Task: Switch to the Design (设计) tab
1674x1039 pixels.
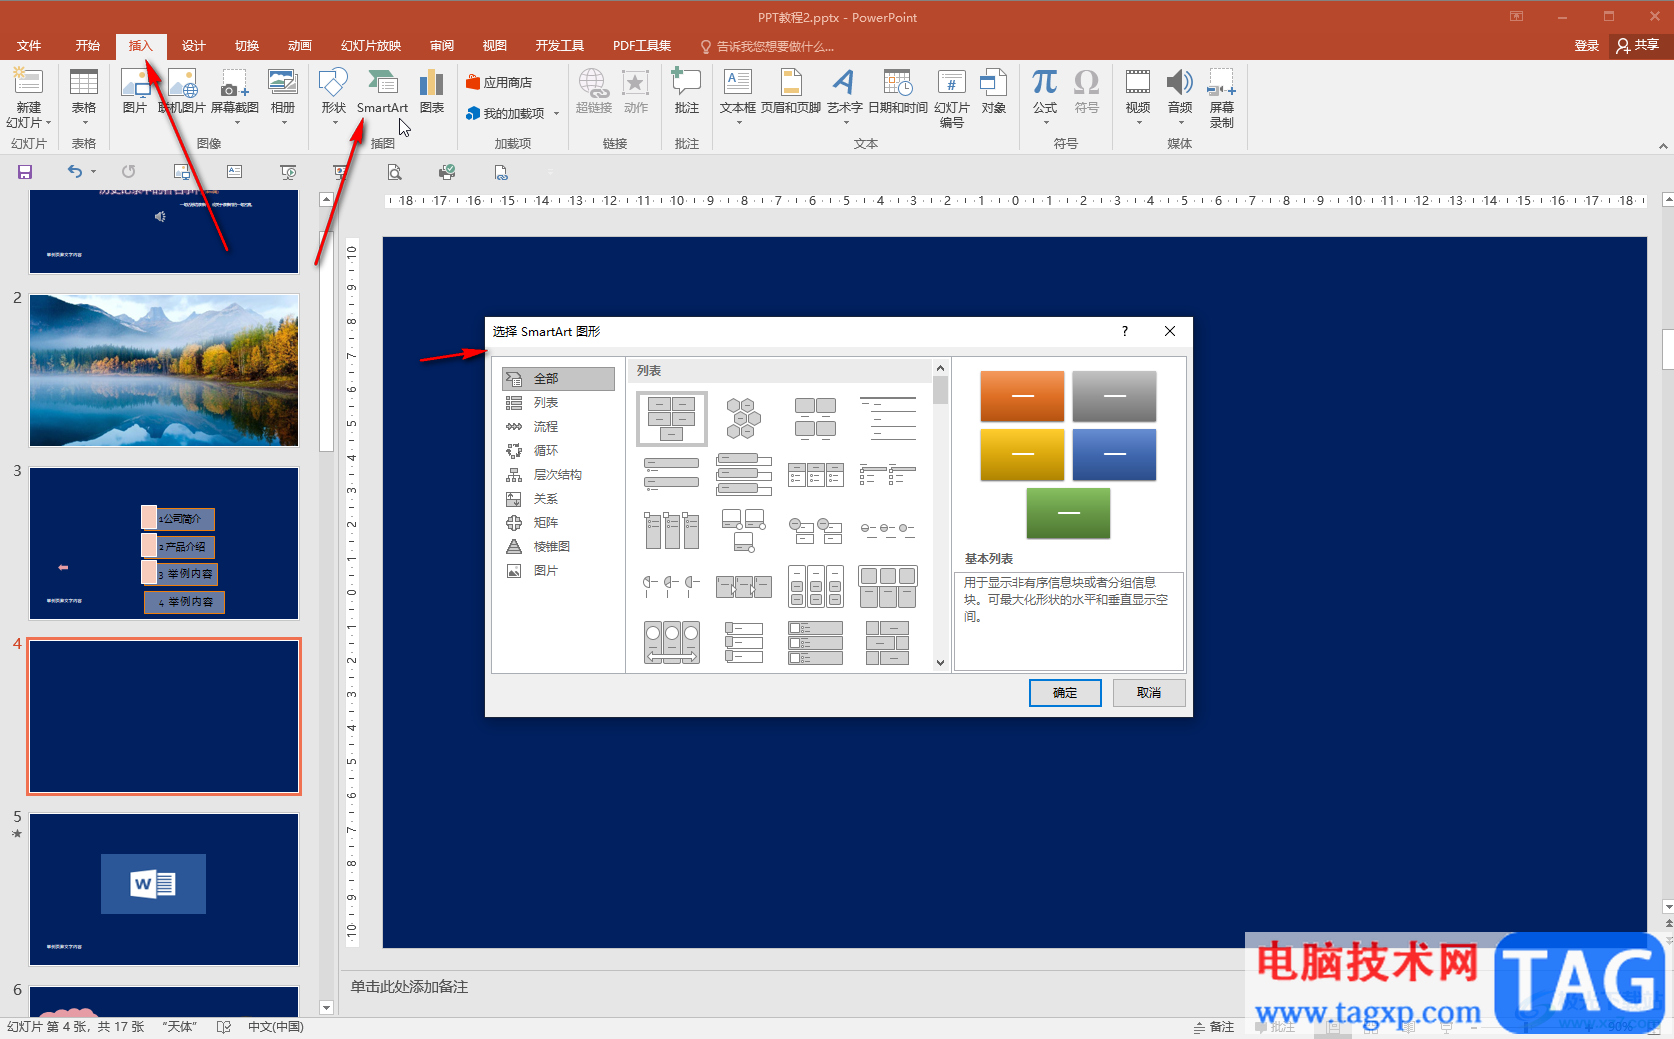Action: pos(194,46)
